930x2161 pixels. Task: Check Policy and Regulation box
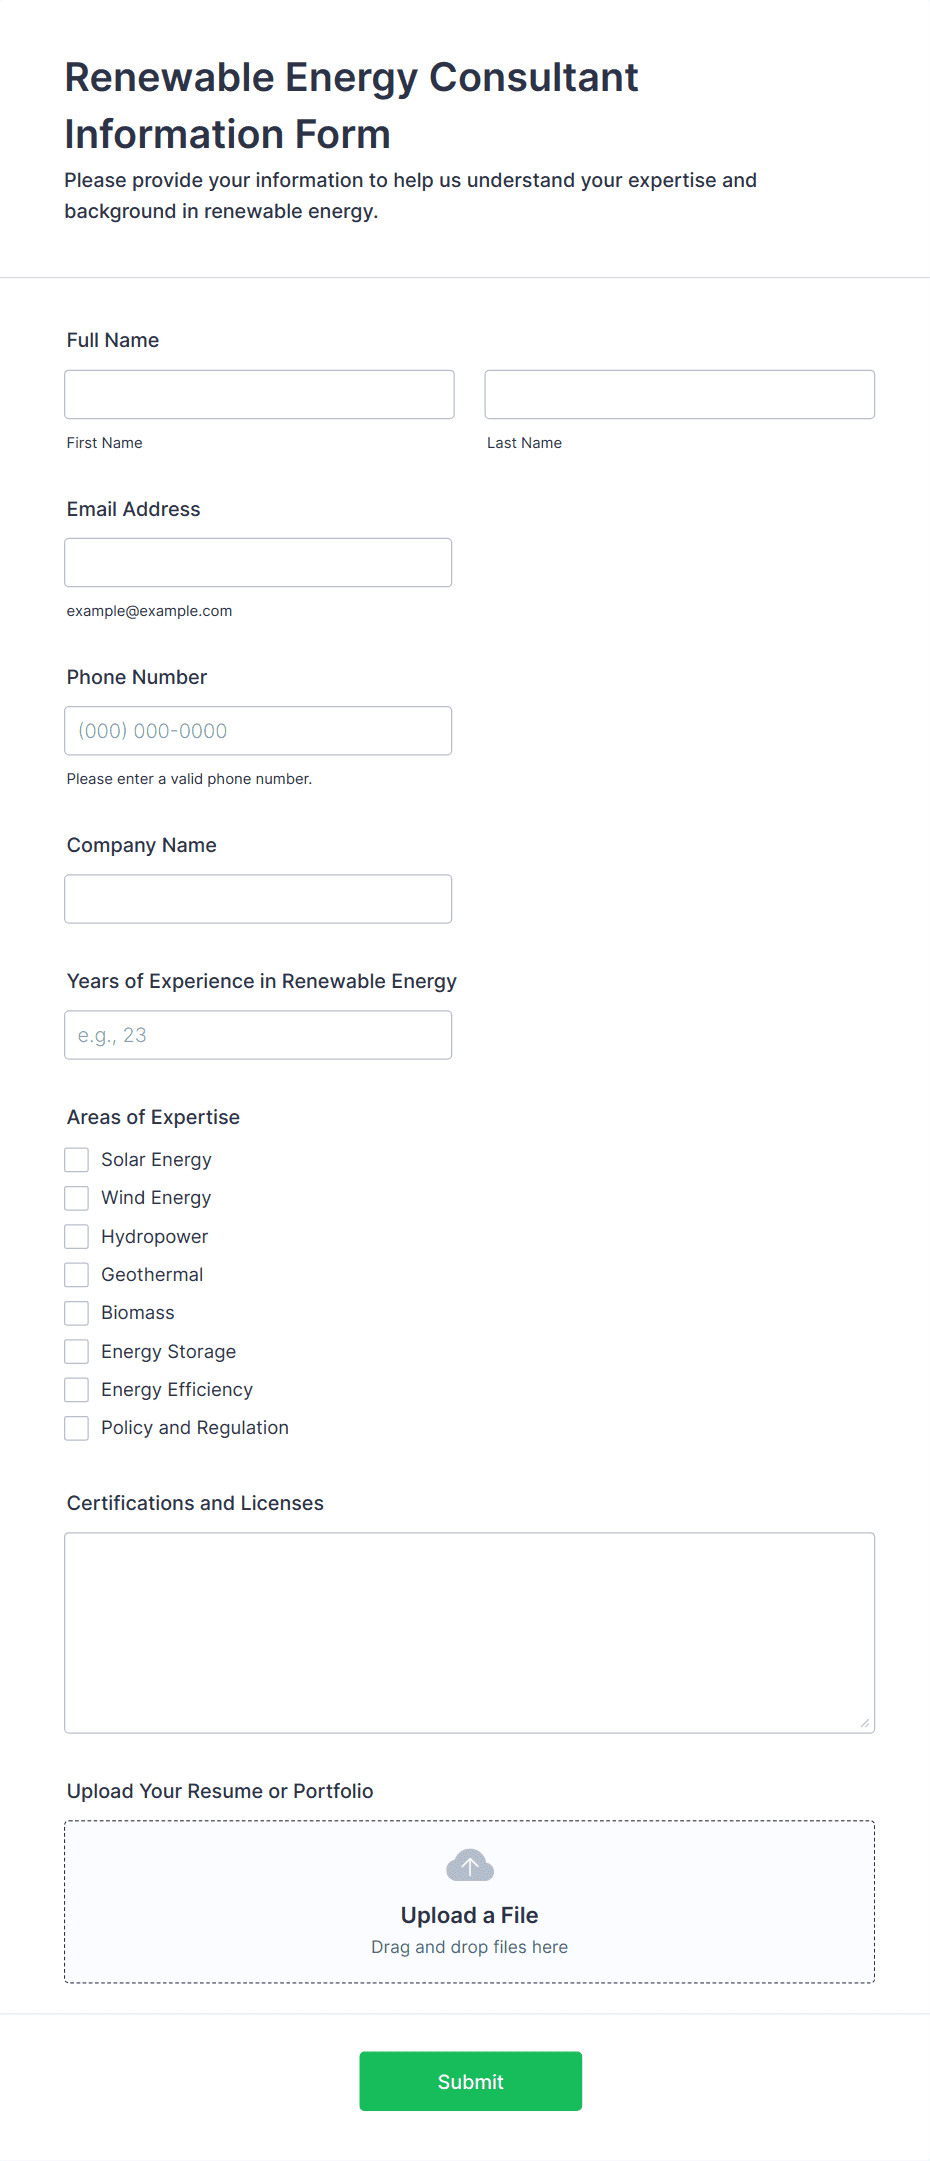pos(77,1428)
